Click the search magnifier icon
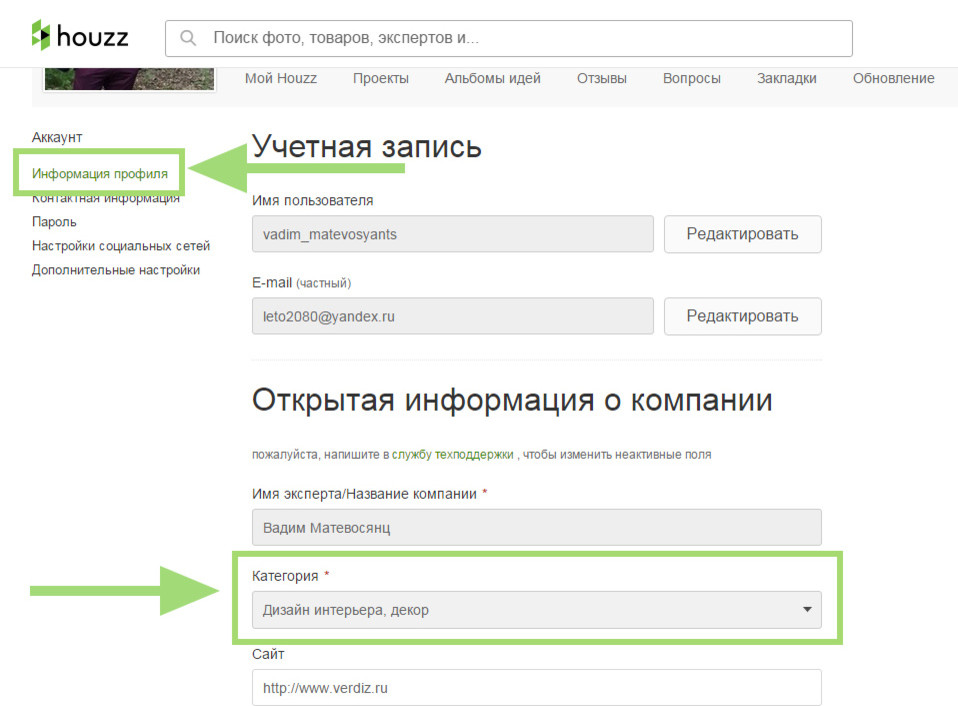Image resolution: width=958 pixels, height=706 pixels. click(x=189, y=37)
